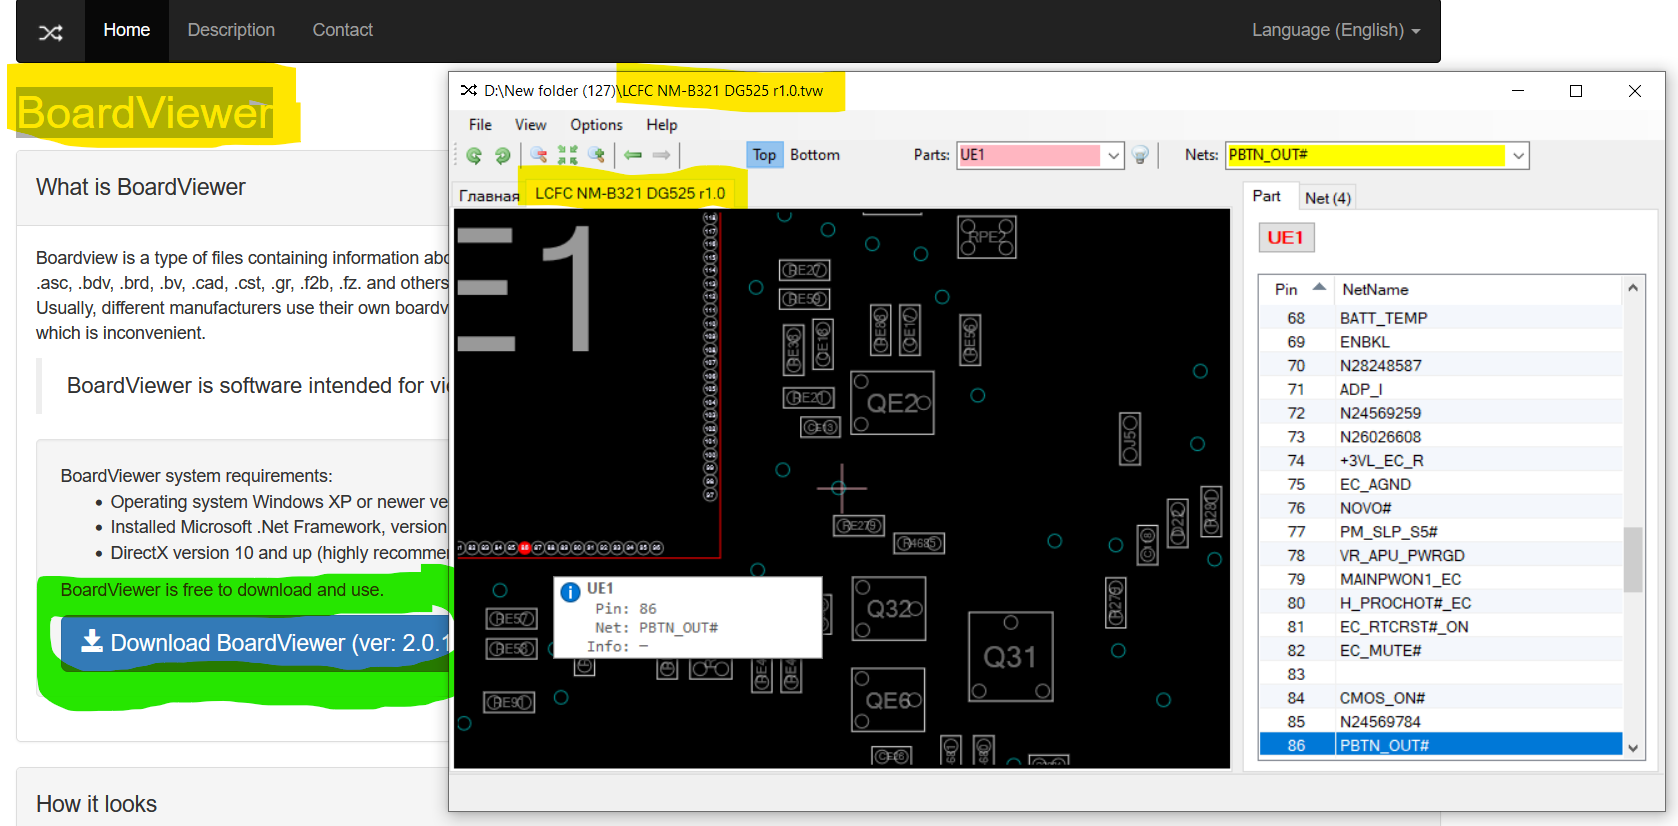Select pin row 70 N28248587

pos(1440,366)
